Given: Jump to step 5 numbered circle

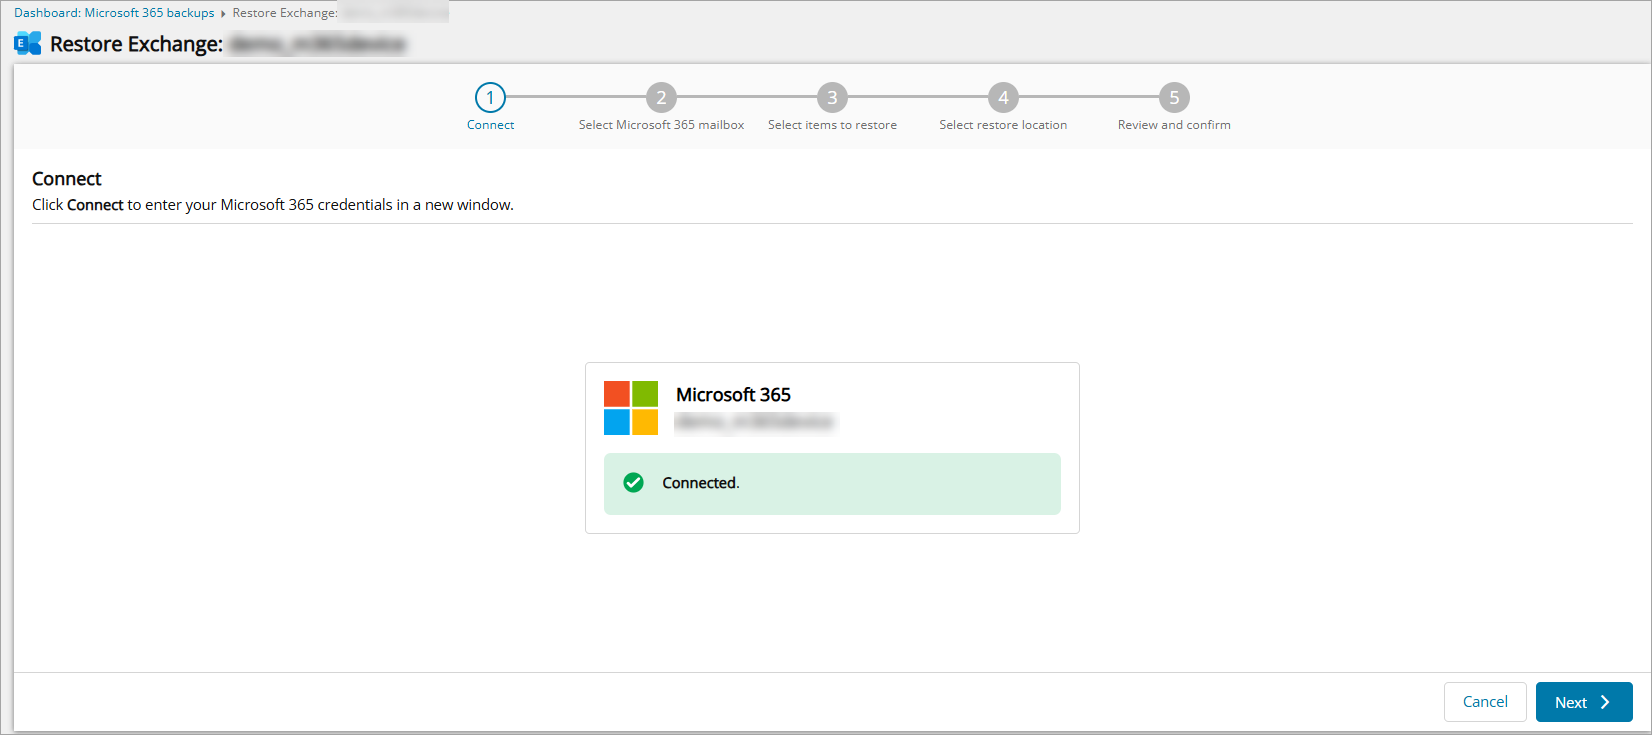Looking at the screenshot, I should pos(1174,98).
